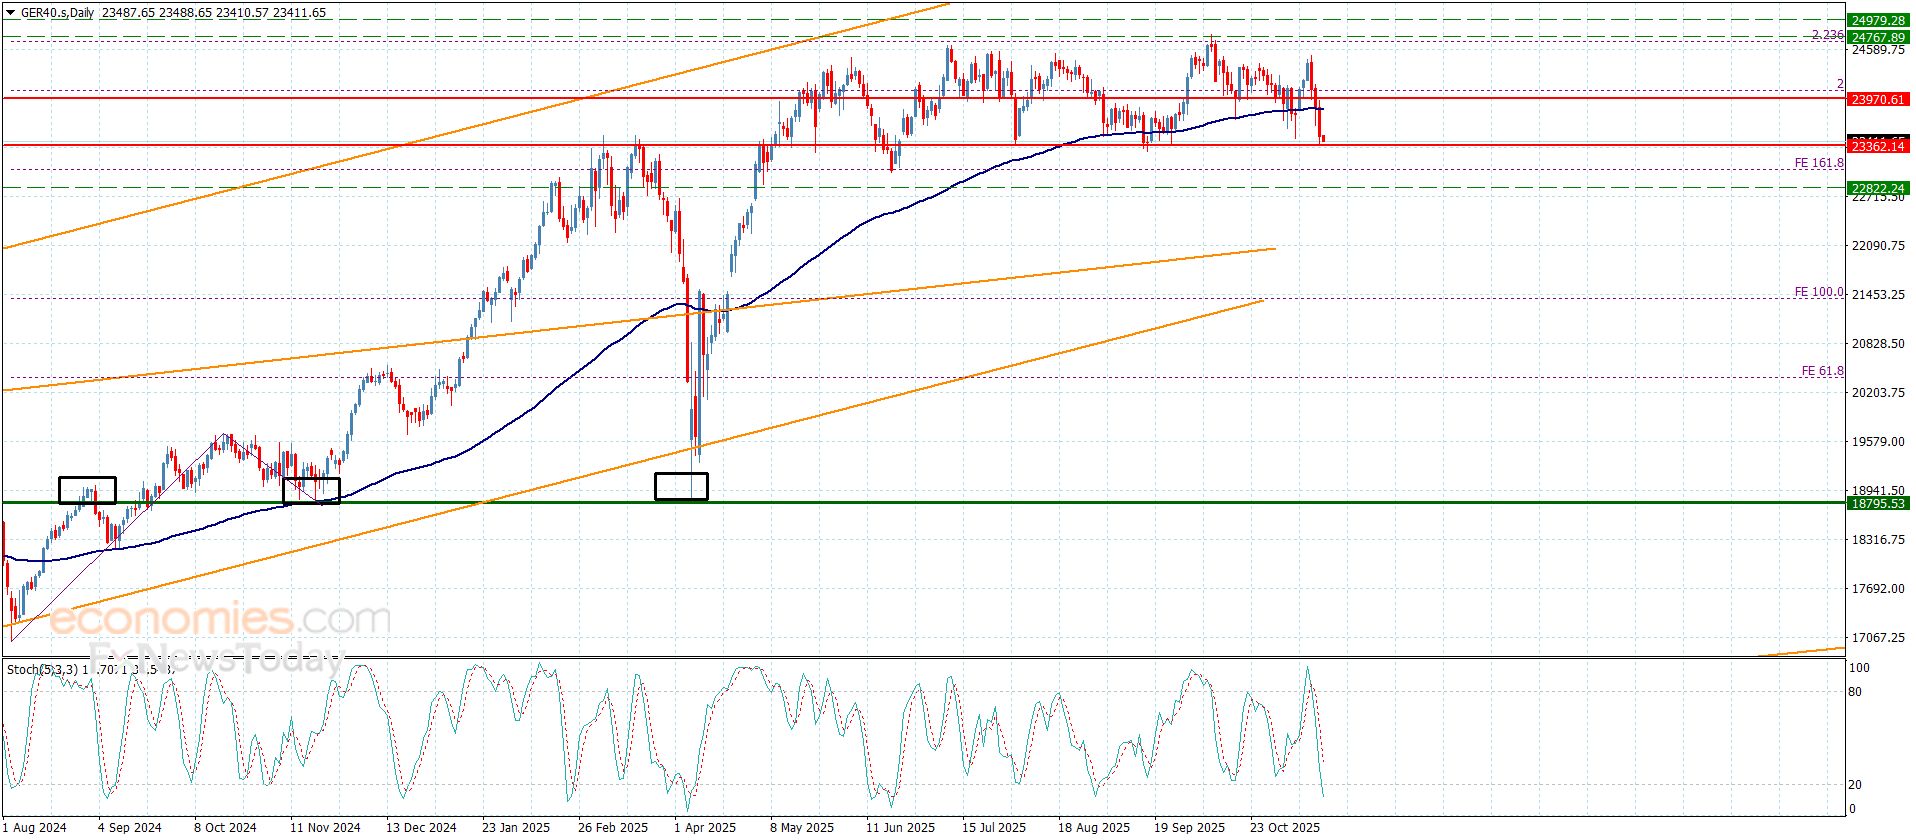This screenshot has height=840, width=1916.
Task: Select the black rectangle near 11 Nov 2024
Action: coord(311,491)
